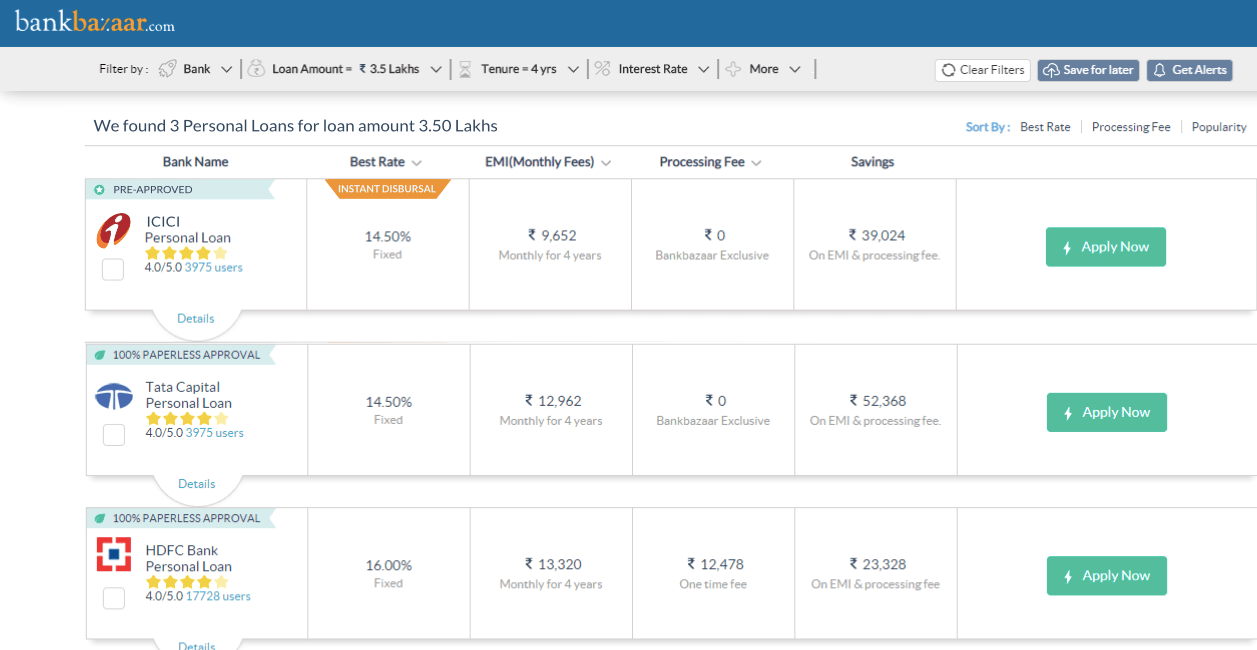Click the money bag Loan Amount icon

[256, 69]
